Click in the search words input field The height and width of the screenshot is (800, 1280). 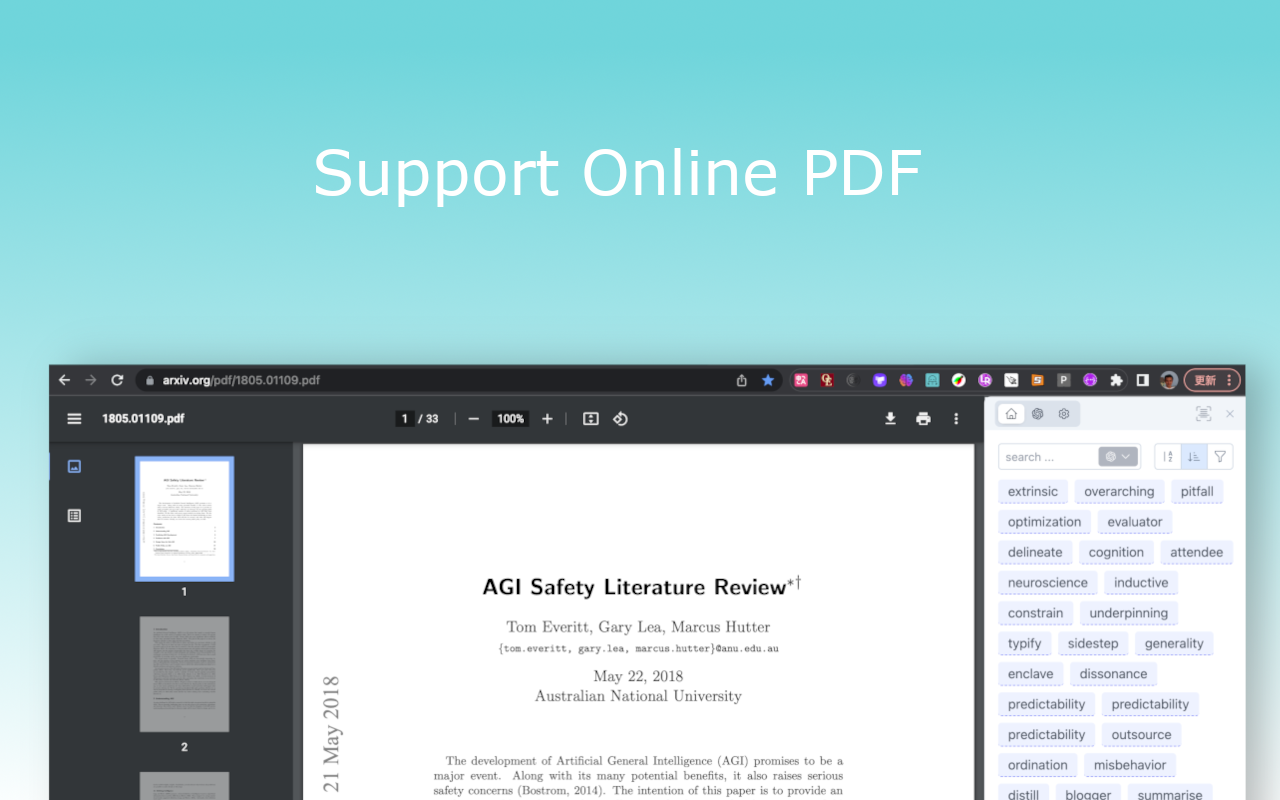point(1050,457)
